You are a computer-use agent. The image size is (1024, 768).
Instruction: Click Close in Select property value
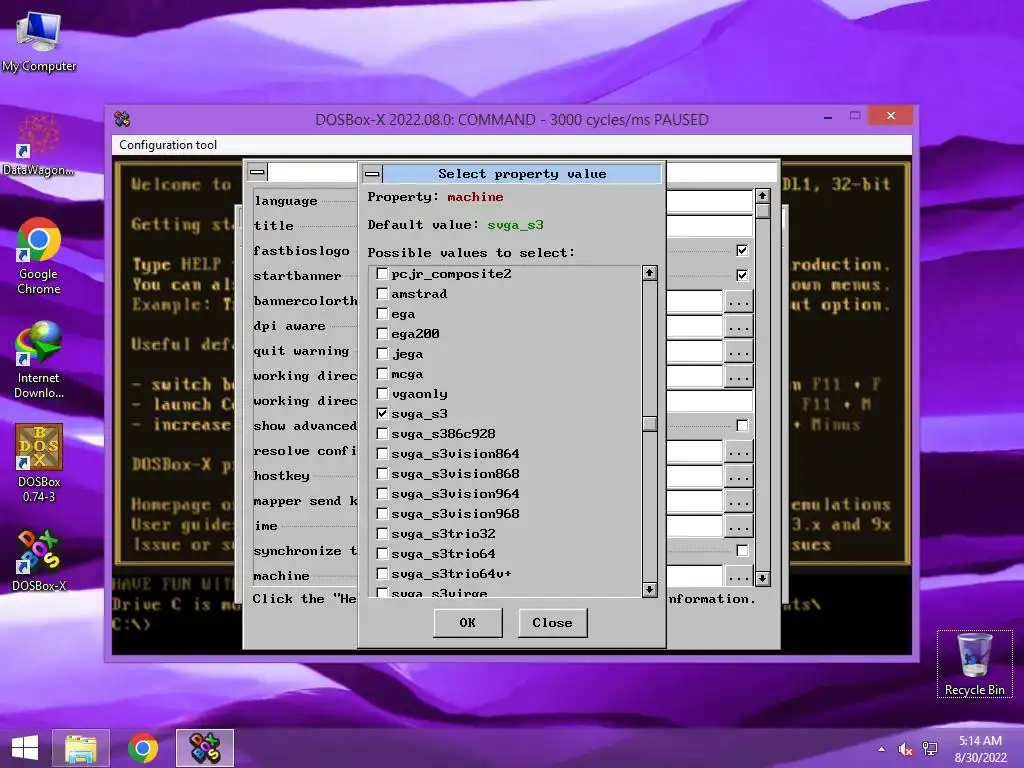click(x=552, y=623)
